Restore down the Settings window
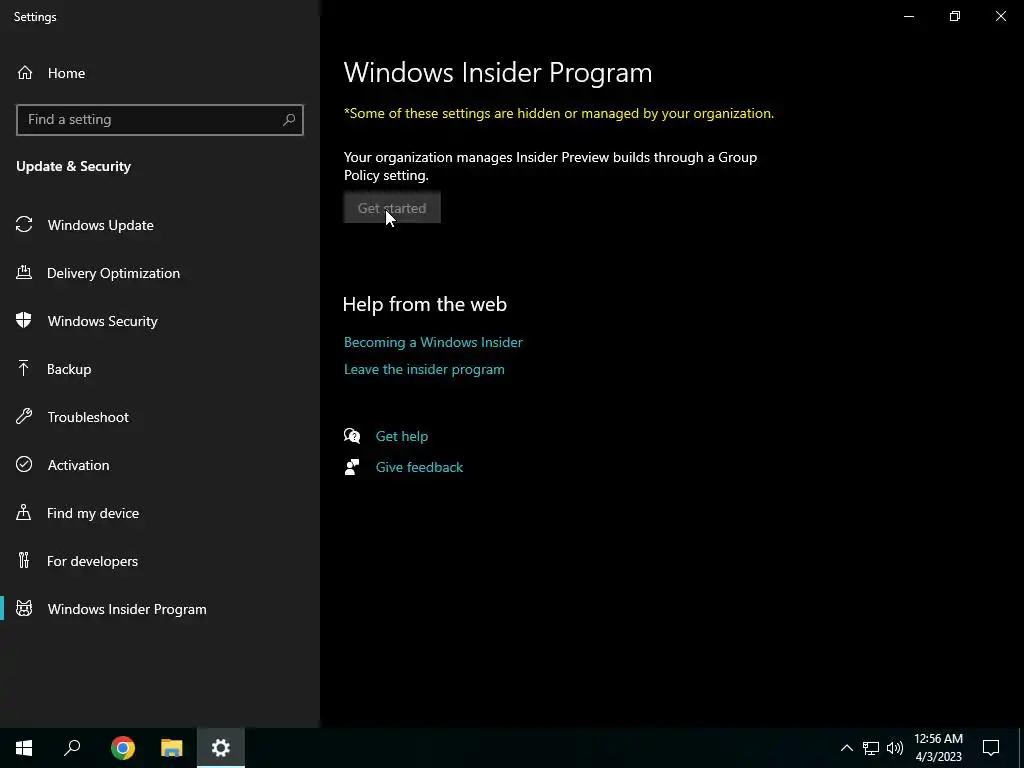Image resolution: width=1024 pixels, height=768 pixels. 955,16
